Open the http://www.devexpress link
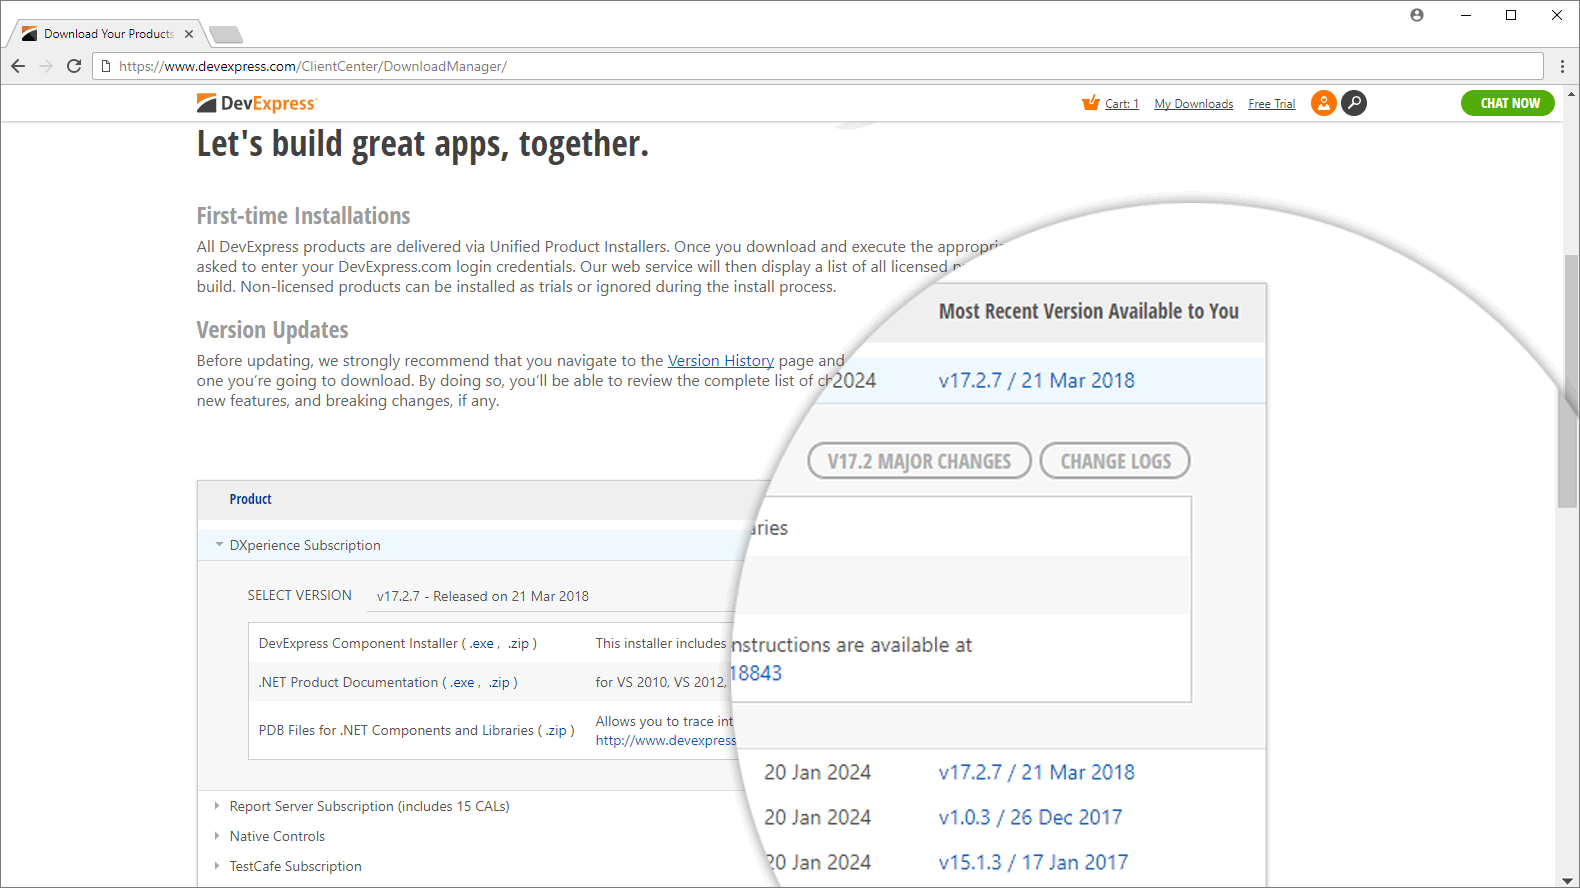Viewport: 1580px width, 888px height. click(x=666, y=741)
